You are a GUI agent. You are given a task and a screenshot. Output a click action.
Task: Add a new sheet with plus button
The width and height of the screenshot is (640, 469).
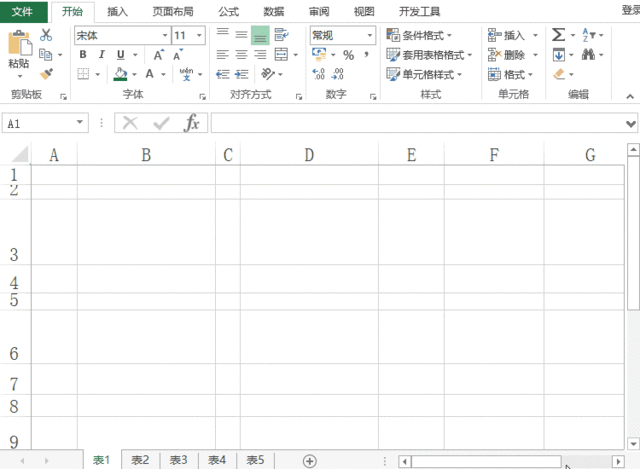309,461
